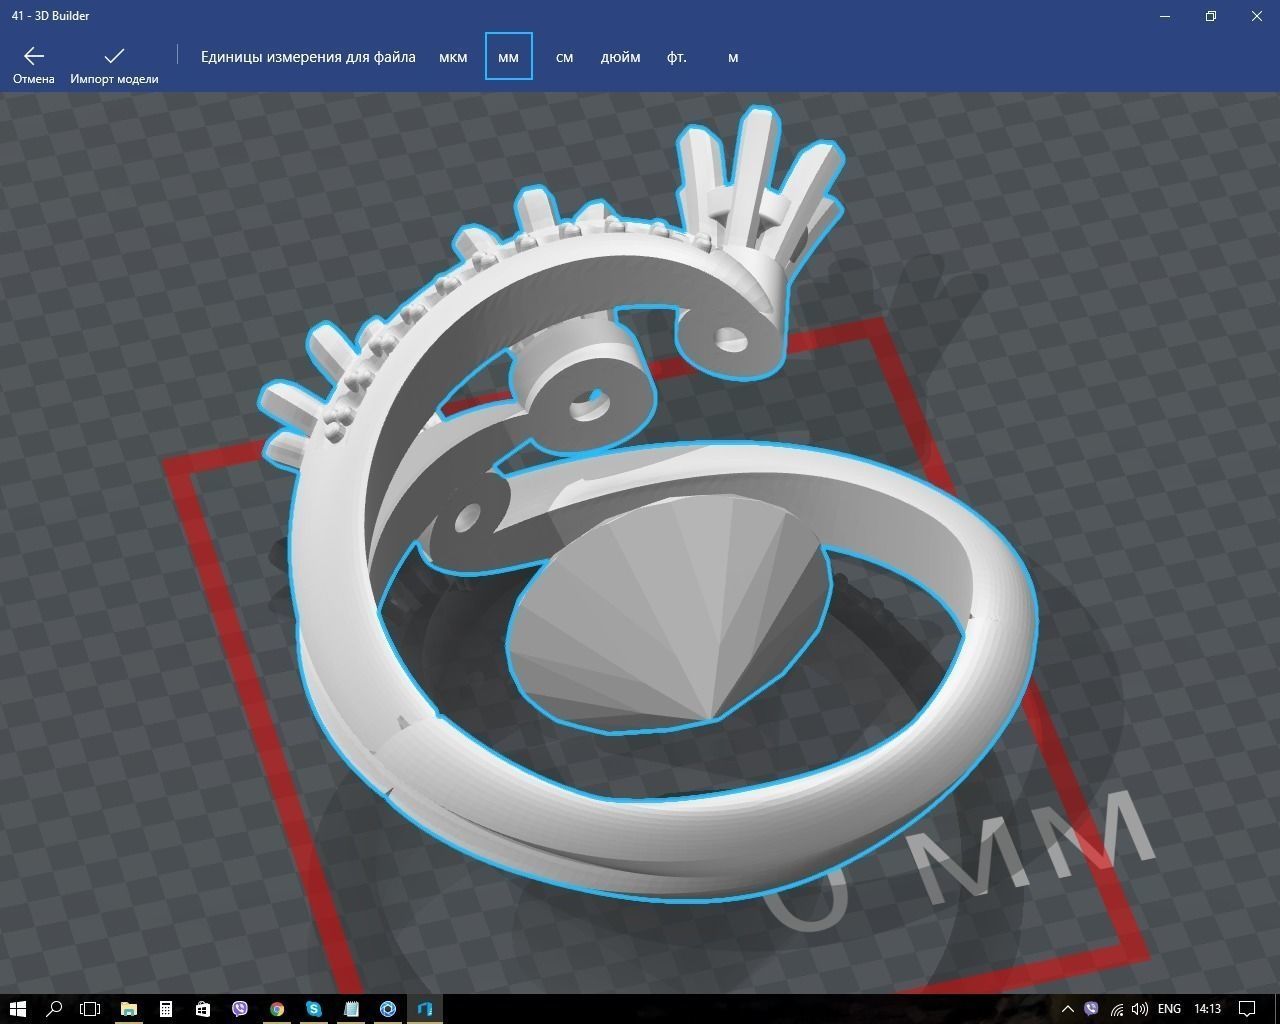Select см as file units
The image size is (1280, 1024).
click(x=564, y=57)
